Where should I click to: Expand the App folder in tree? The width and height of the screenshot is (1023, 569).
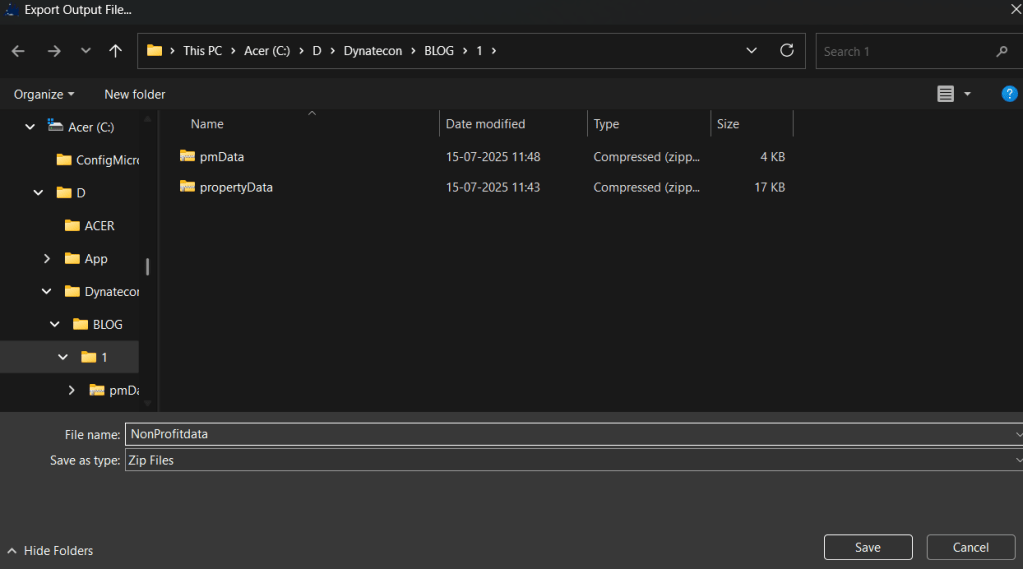click(47, 259)
